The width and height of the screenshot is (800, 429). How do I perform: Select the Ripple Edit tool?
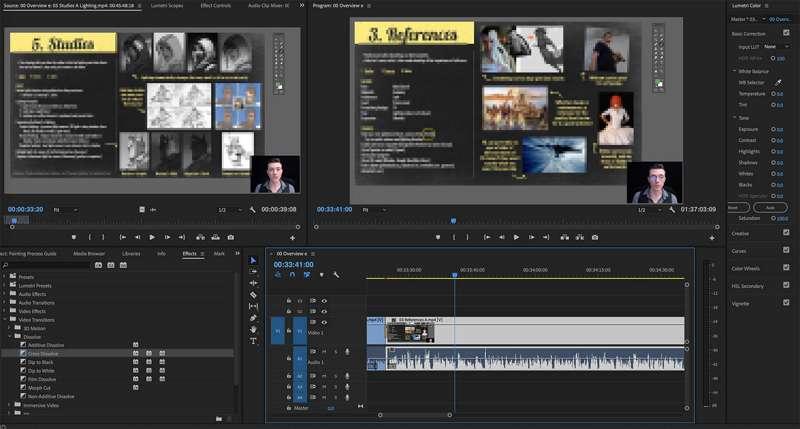[253, 283]
